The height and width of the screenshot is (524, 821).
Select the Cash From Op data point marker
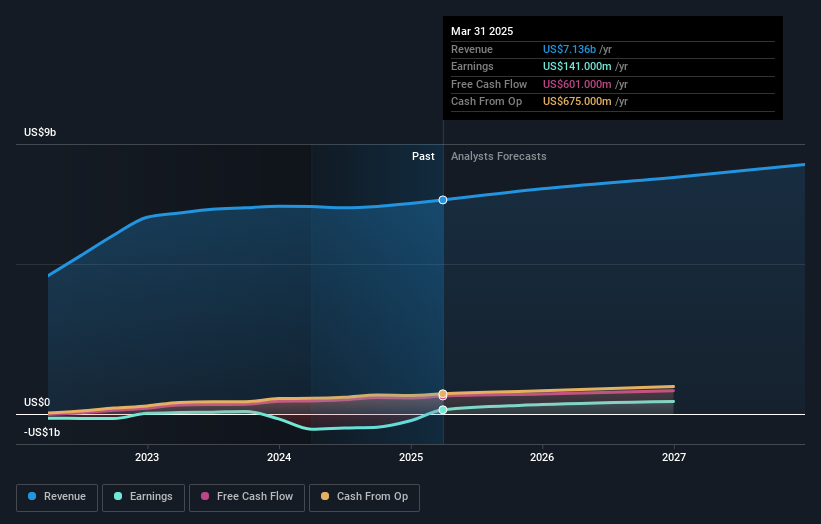coord(443,393)
